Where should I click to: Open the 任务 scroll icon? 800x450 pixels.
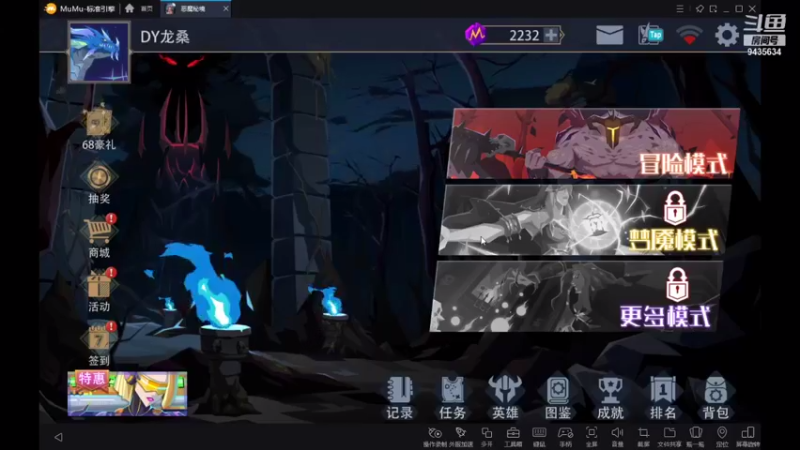point(453,397)
